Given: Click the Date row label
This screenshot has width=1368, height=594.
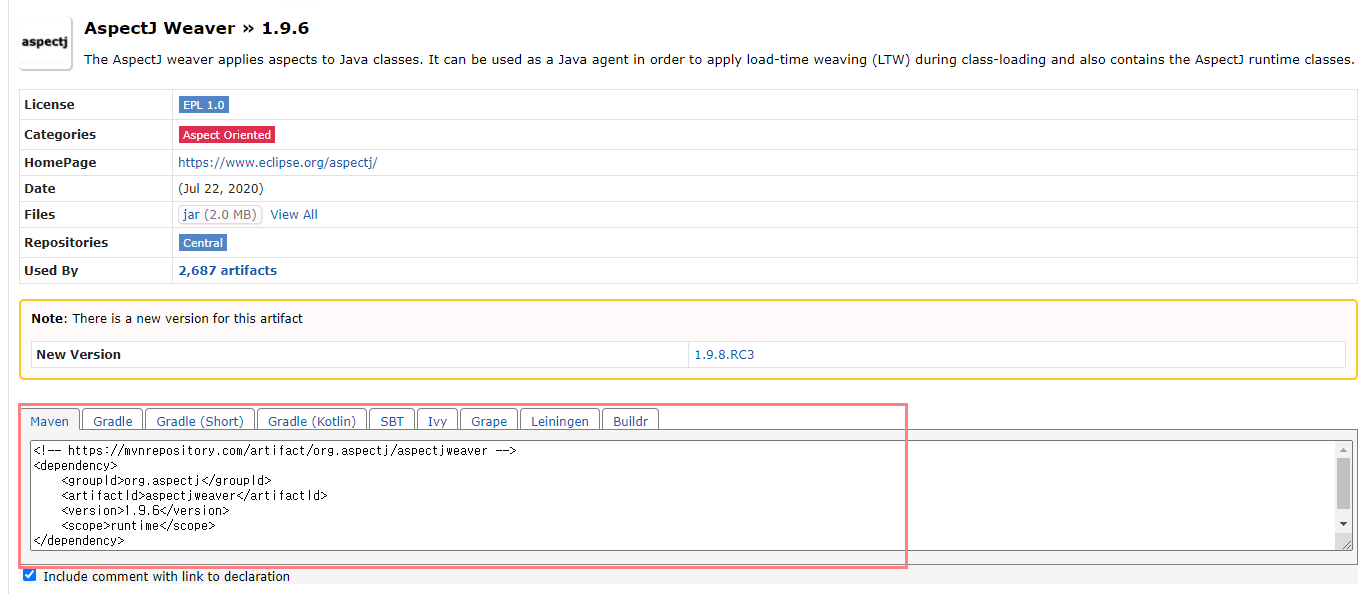Looking at the screenshot, I should [40, 188].
